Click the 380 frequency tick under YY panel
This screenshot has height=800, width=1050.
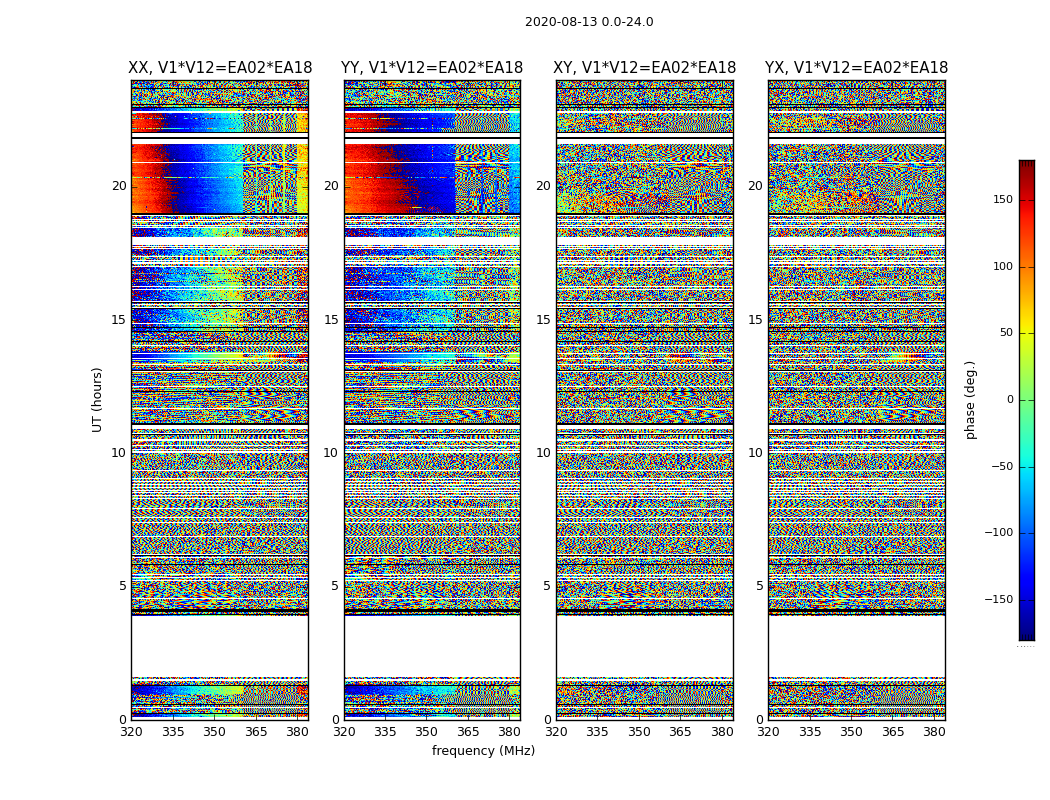coord(510,732)
